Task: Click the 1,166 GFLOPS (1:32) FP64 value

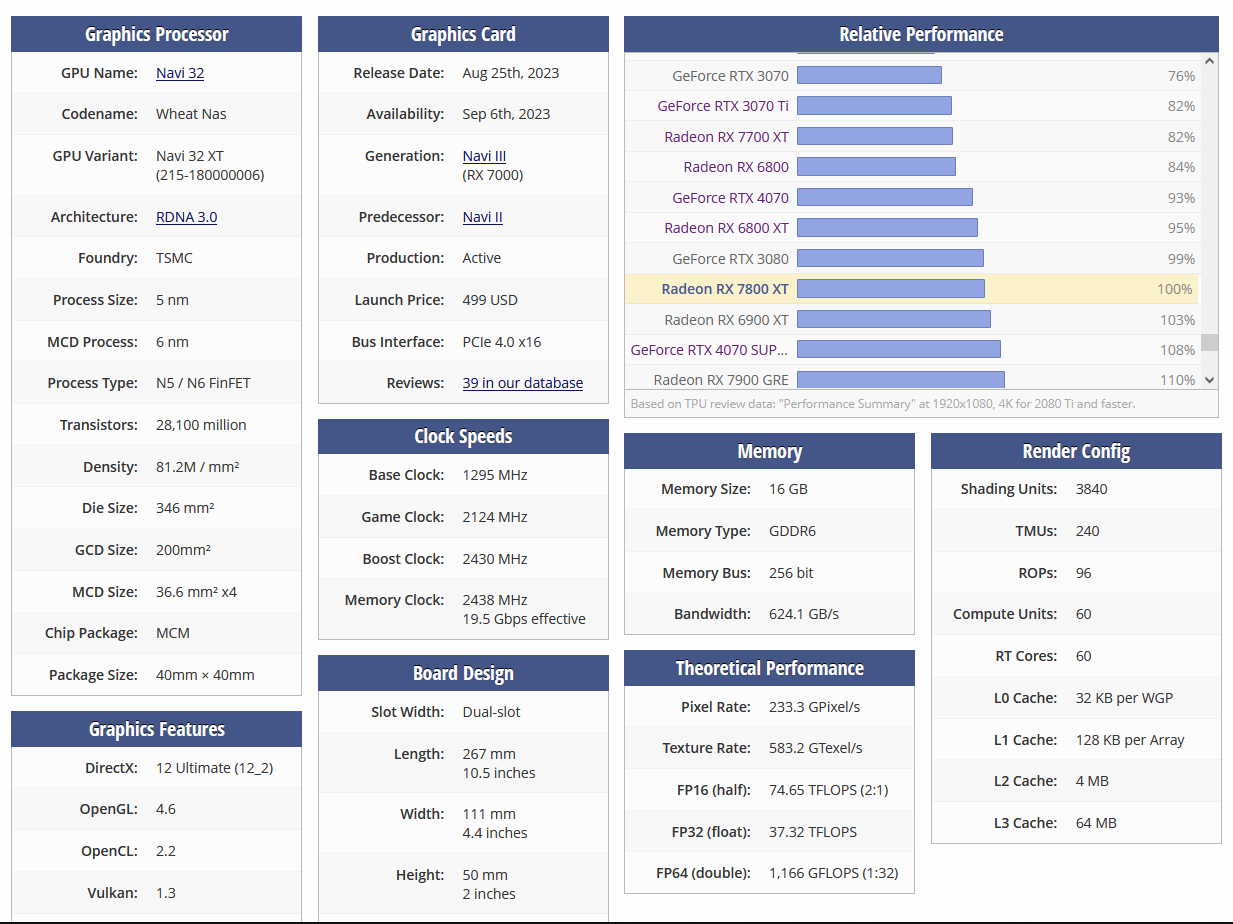Action: 834,873
